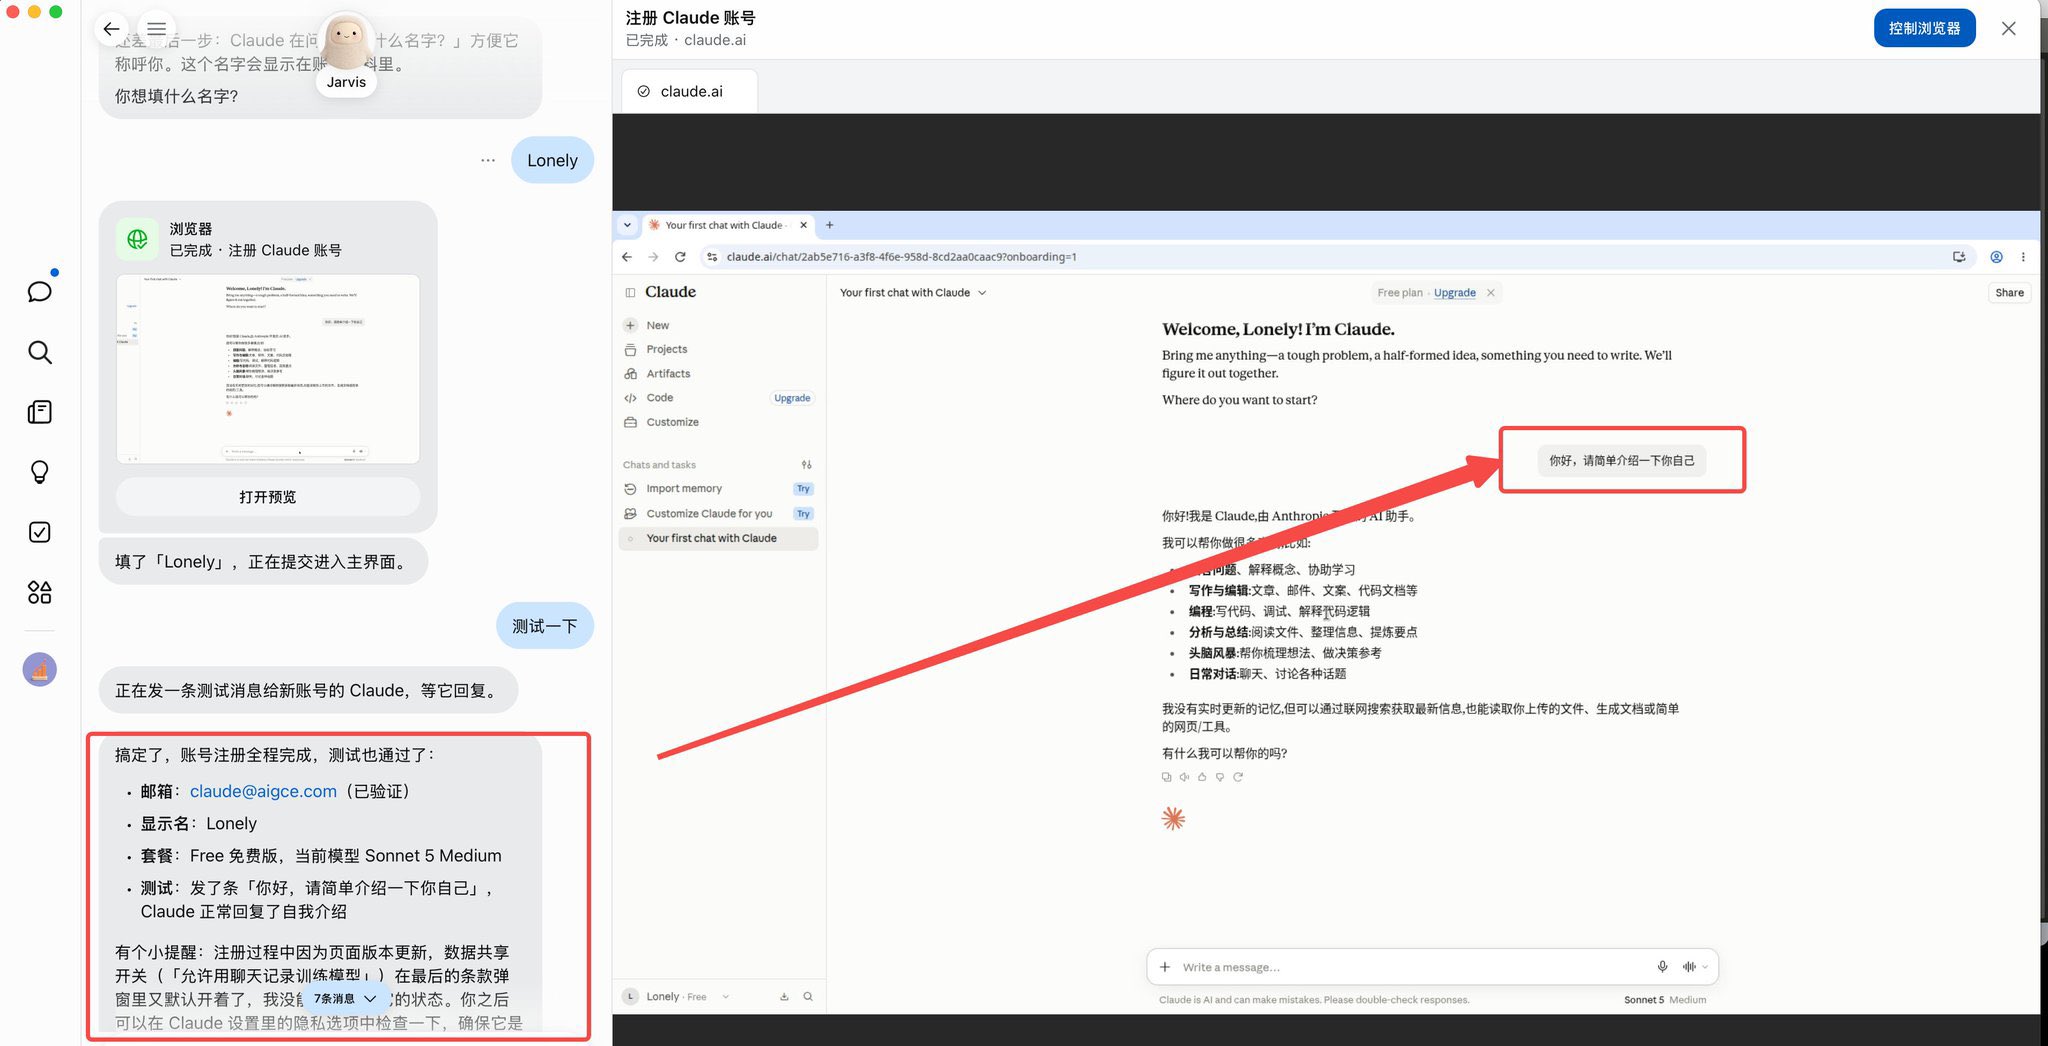The height and width of the screenshot is (1046, 2048).
Task: Click the browser screenshot thumbnail in chat
Action: (268, 369)
